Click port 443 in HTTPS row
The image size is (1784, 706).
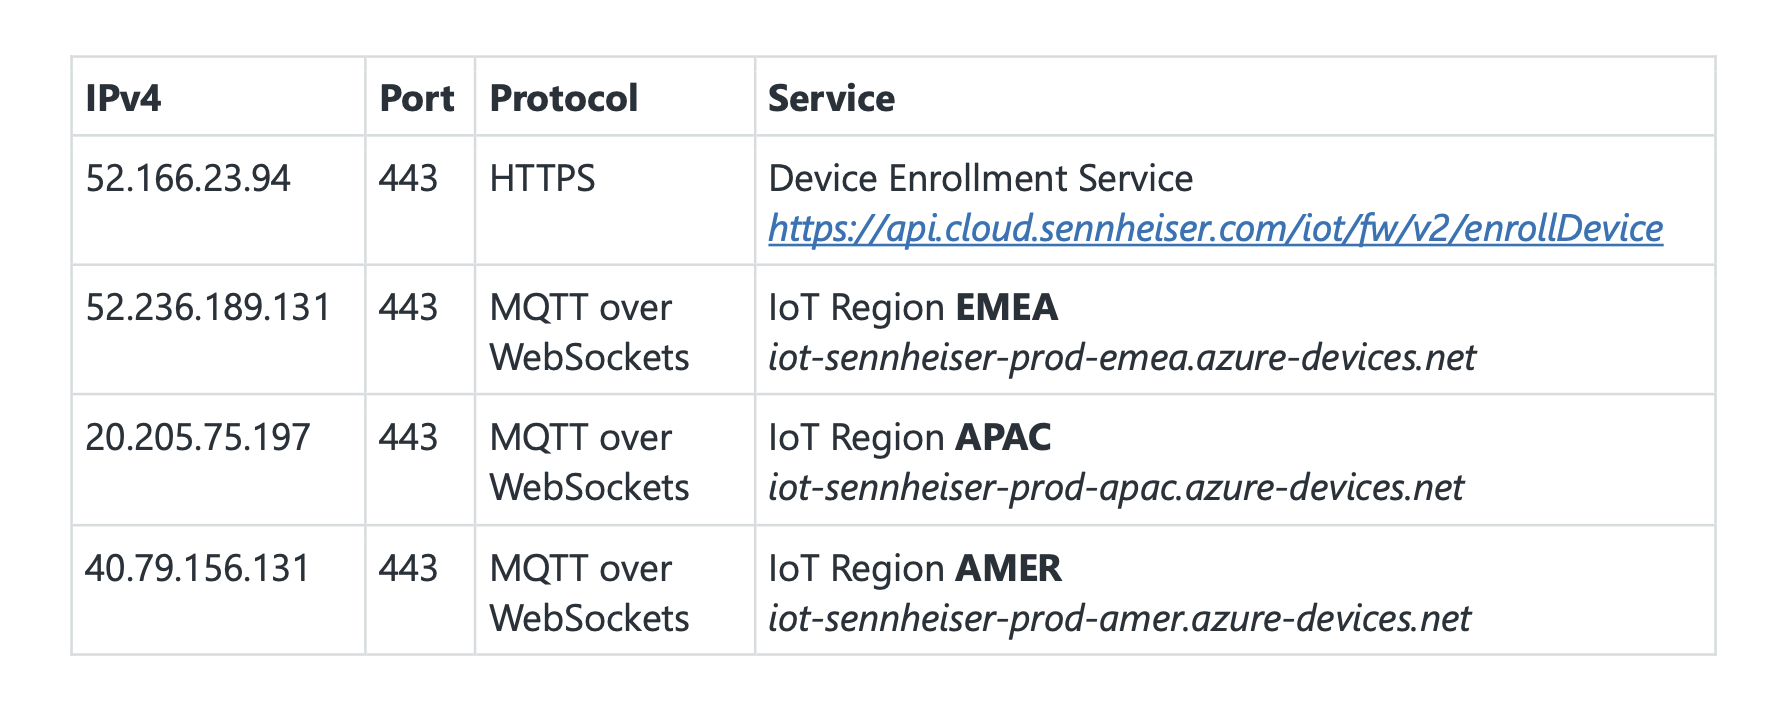pos(408,179)
